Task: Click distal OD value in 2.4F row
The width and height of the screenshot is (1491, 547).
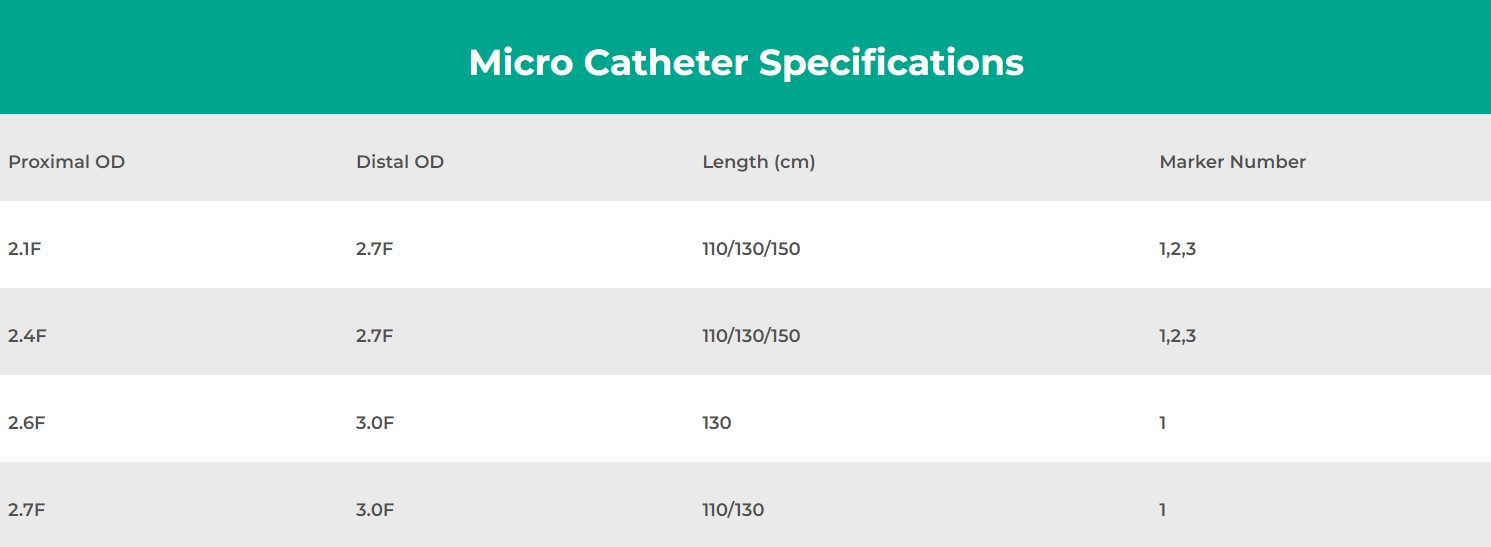Action: click(x=374, y=336)
